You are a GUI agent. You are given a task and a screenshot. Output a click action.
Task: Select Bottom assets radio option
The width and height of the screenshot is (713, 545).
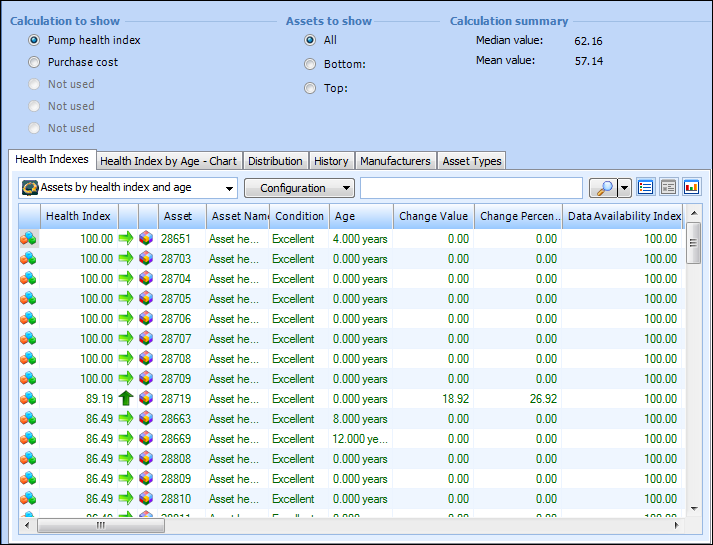310,64
